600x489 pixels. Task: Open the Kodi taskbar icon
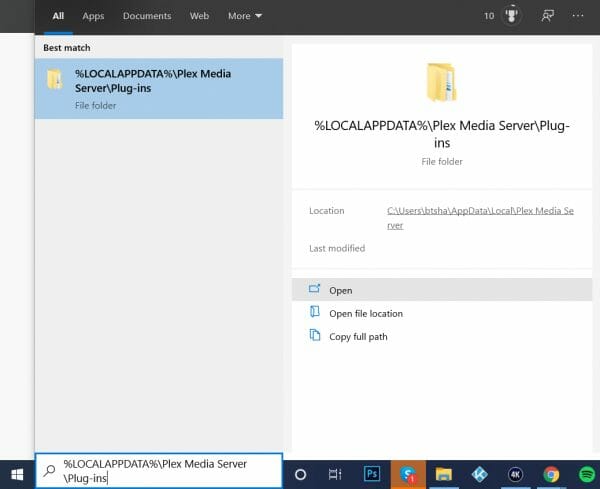pos(479,474)
